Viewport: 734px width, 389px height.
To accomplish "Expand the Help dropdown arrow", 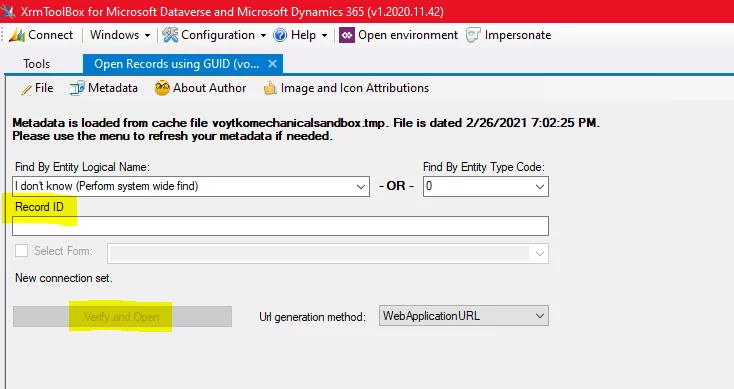I will coord(324,35).
